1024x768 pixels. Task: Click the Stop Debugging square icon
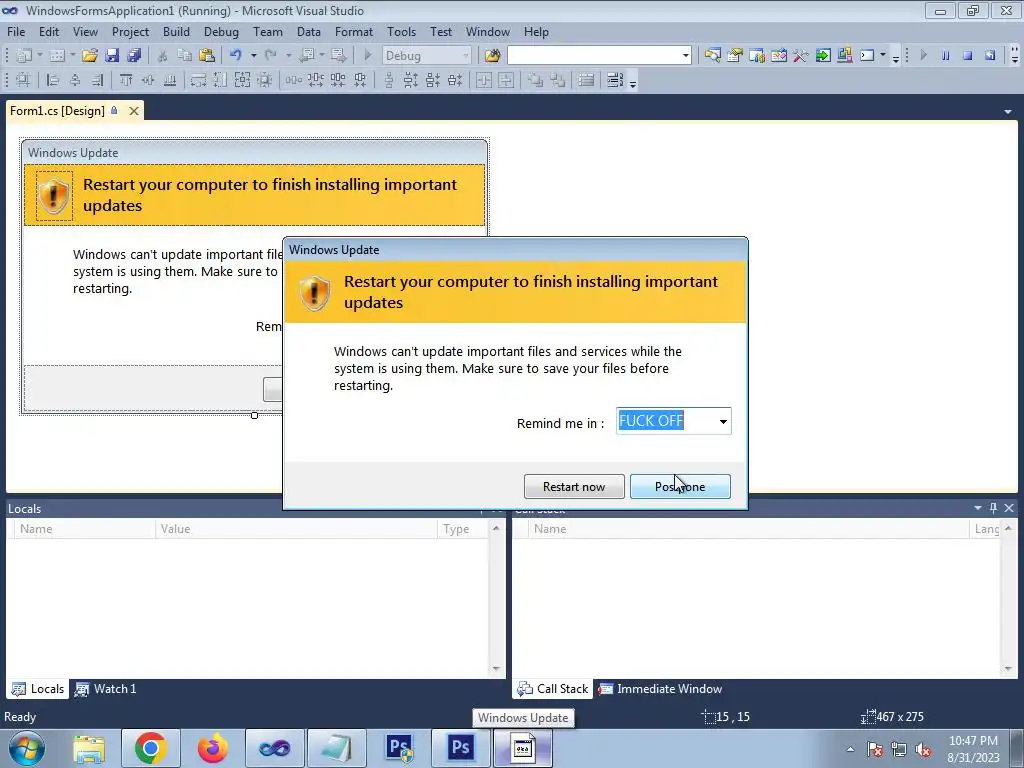tap(968, 56)
